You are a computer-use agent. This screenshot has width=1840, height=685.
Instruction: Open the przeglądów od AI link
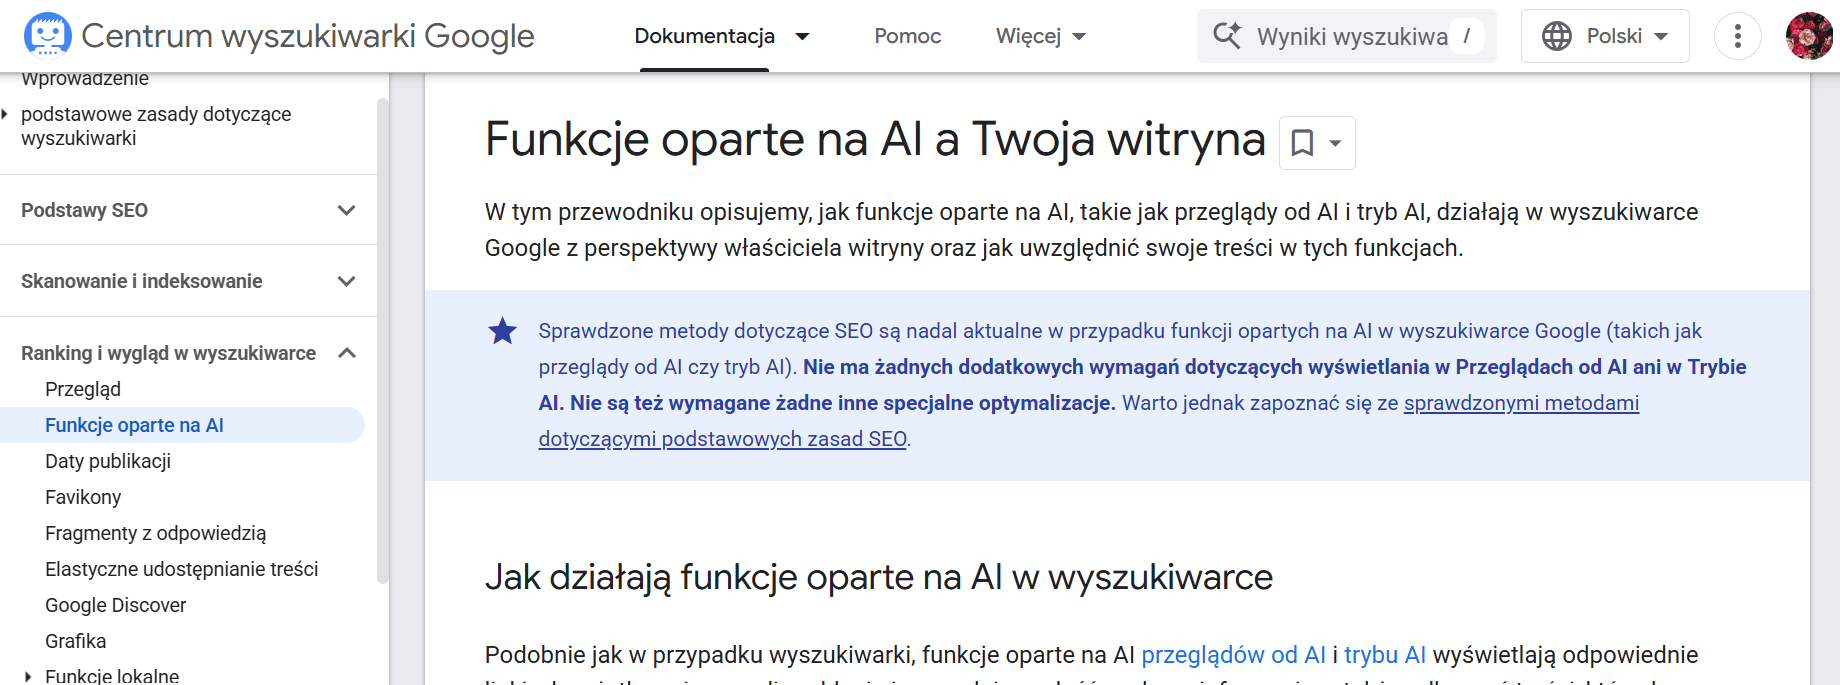(1233, 655)
